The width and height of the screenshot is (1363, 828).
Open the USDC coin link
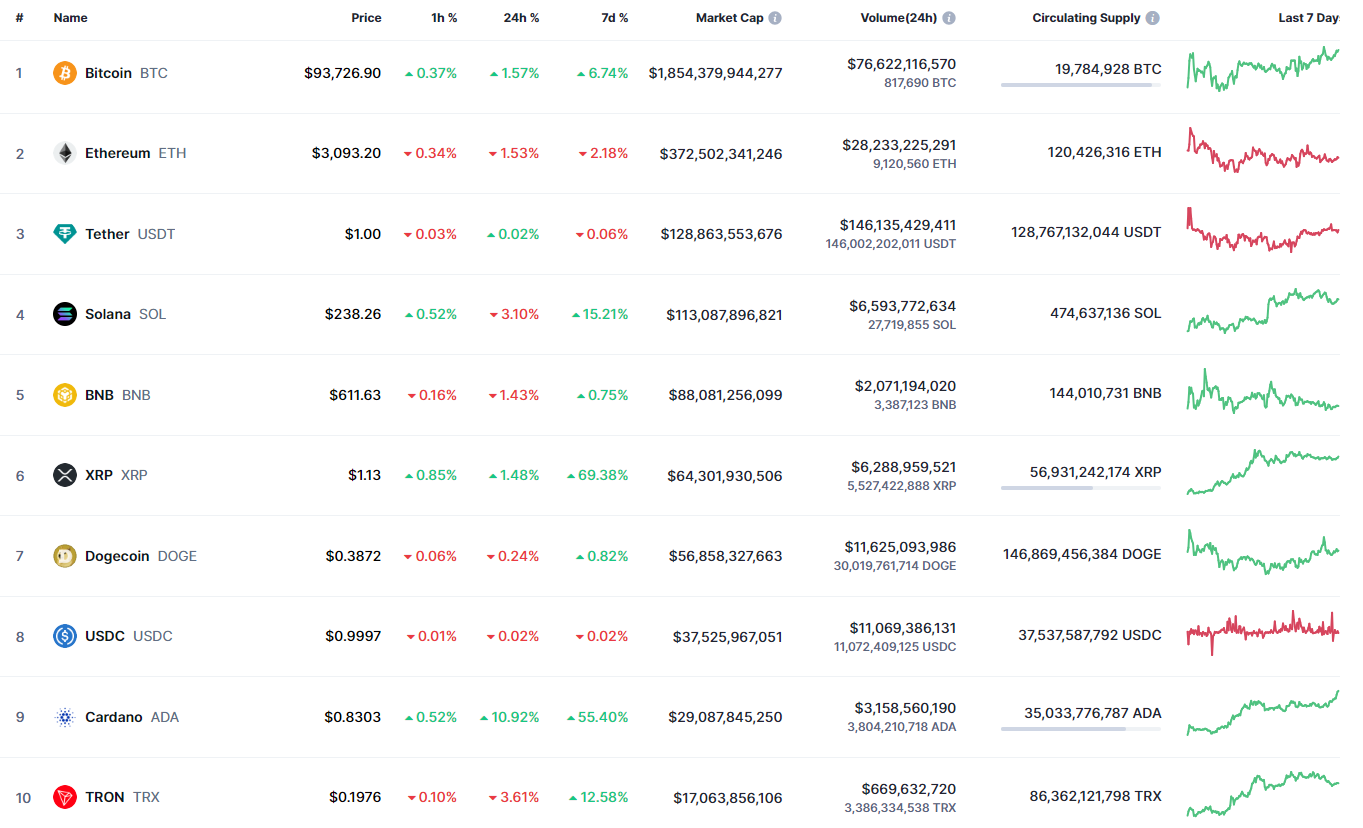tap(105, 636)
